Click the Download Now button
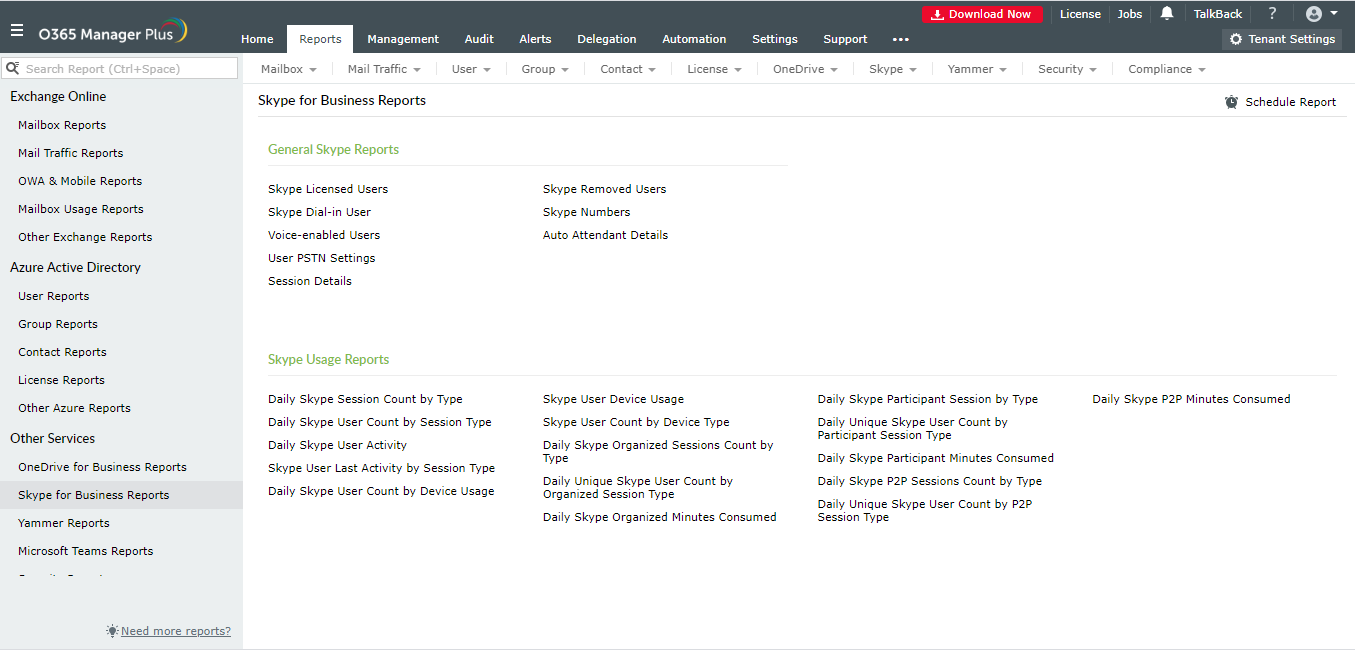Screen dimensions: 1355x651 [982, 14]
